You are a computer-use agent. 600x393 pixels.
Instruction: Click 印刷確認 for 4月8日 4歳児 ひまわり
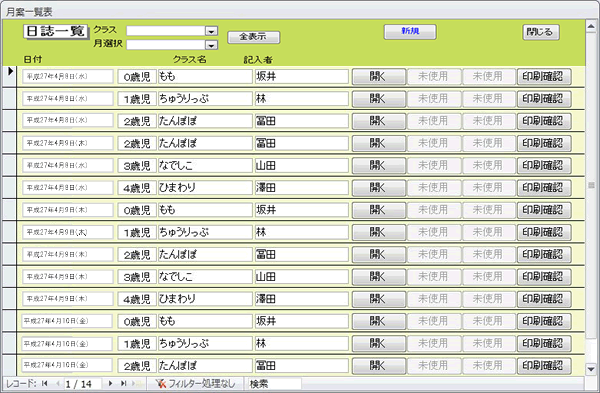(x=544, y=188)
